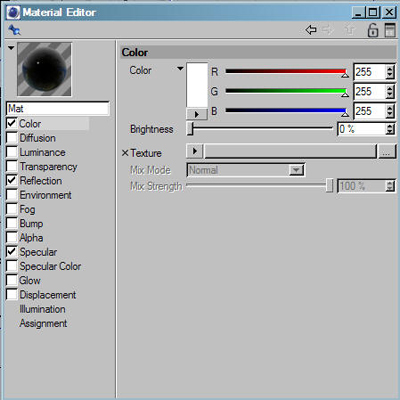Maximize the Material Editor window
This screenshot has width=400, height=400.
[373, 13]
